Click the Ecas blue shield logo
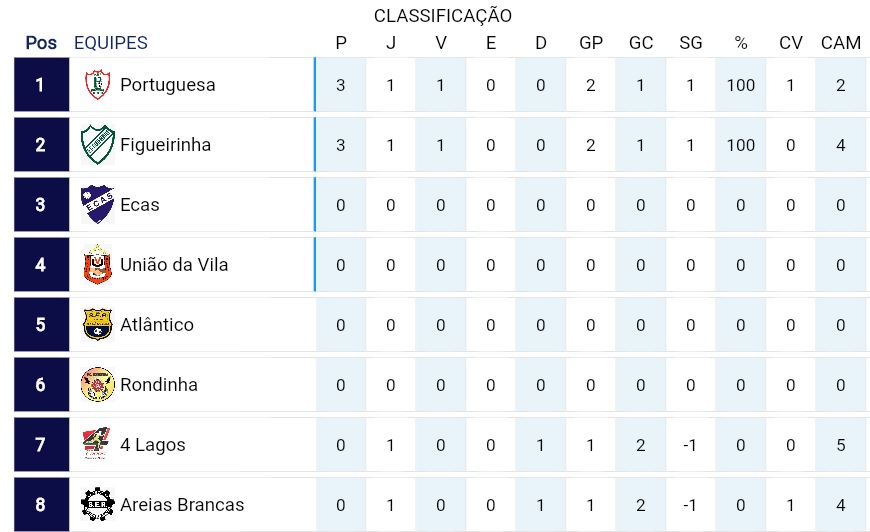This screenshot has width=870, height=532. coord(98,205)
